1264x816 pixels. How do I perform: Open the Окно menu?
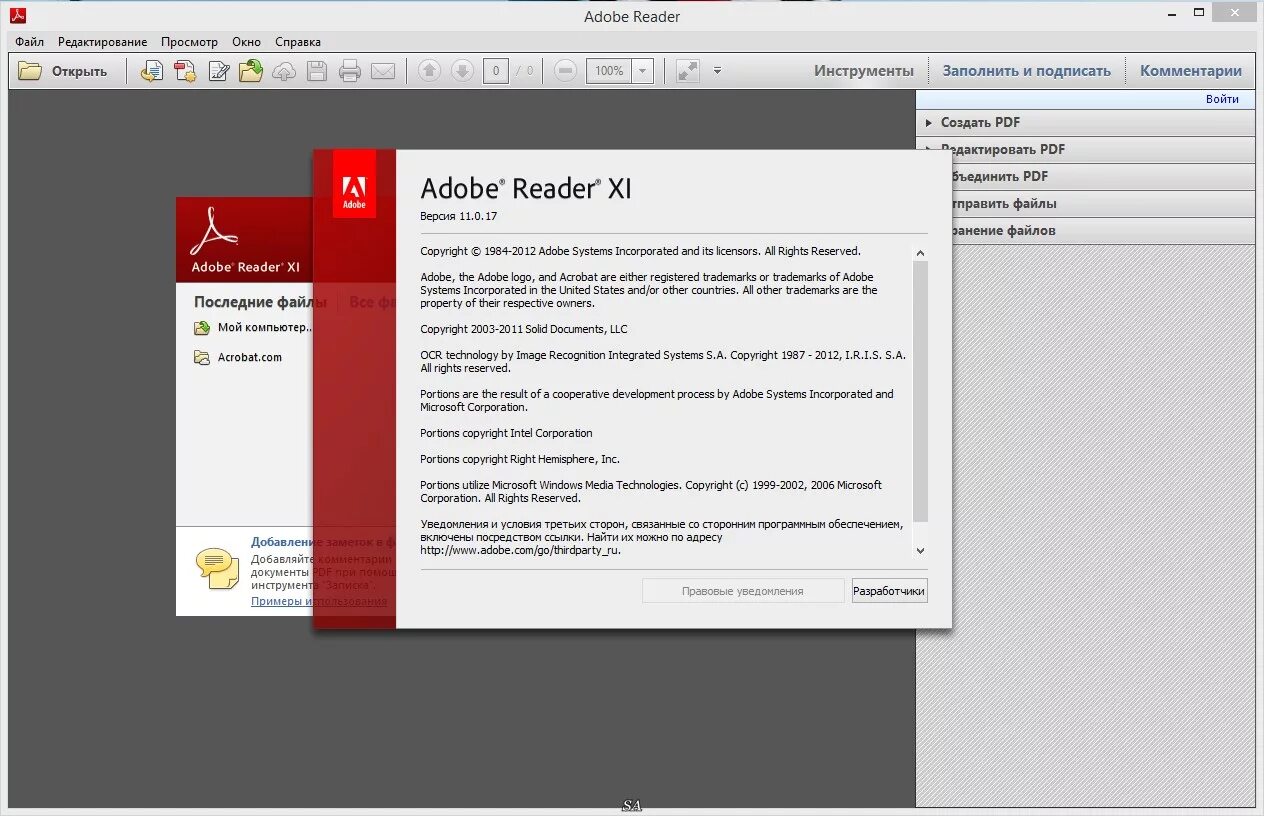246,42
